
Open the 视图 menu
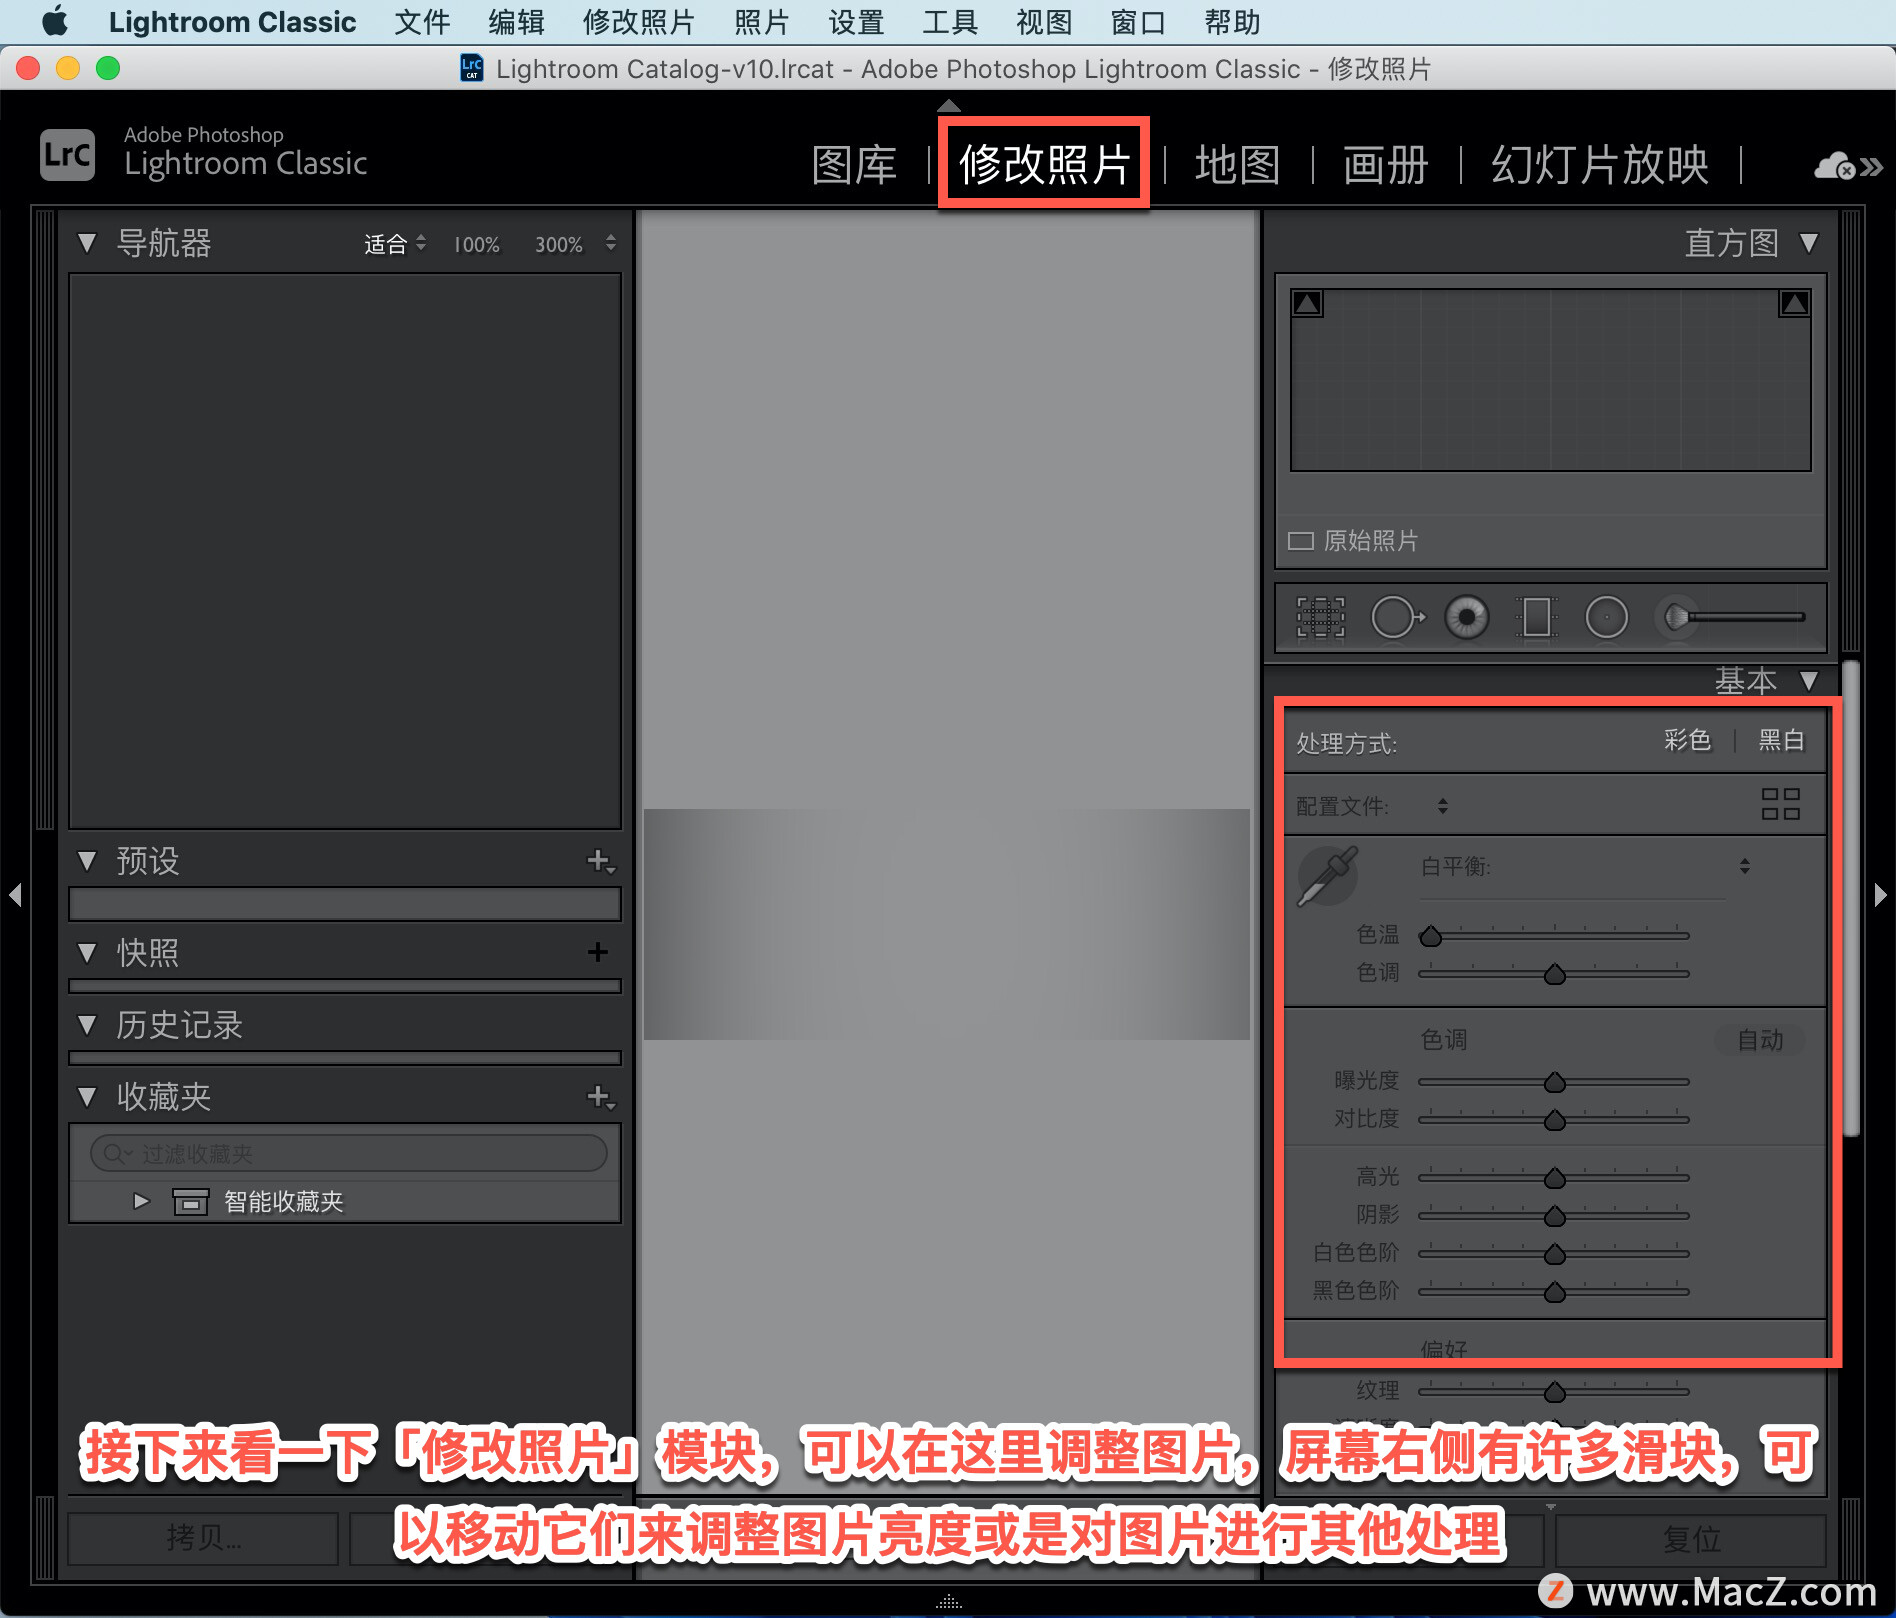(x=1044, y=21)
